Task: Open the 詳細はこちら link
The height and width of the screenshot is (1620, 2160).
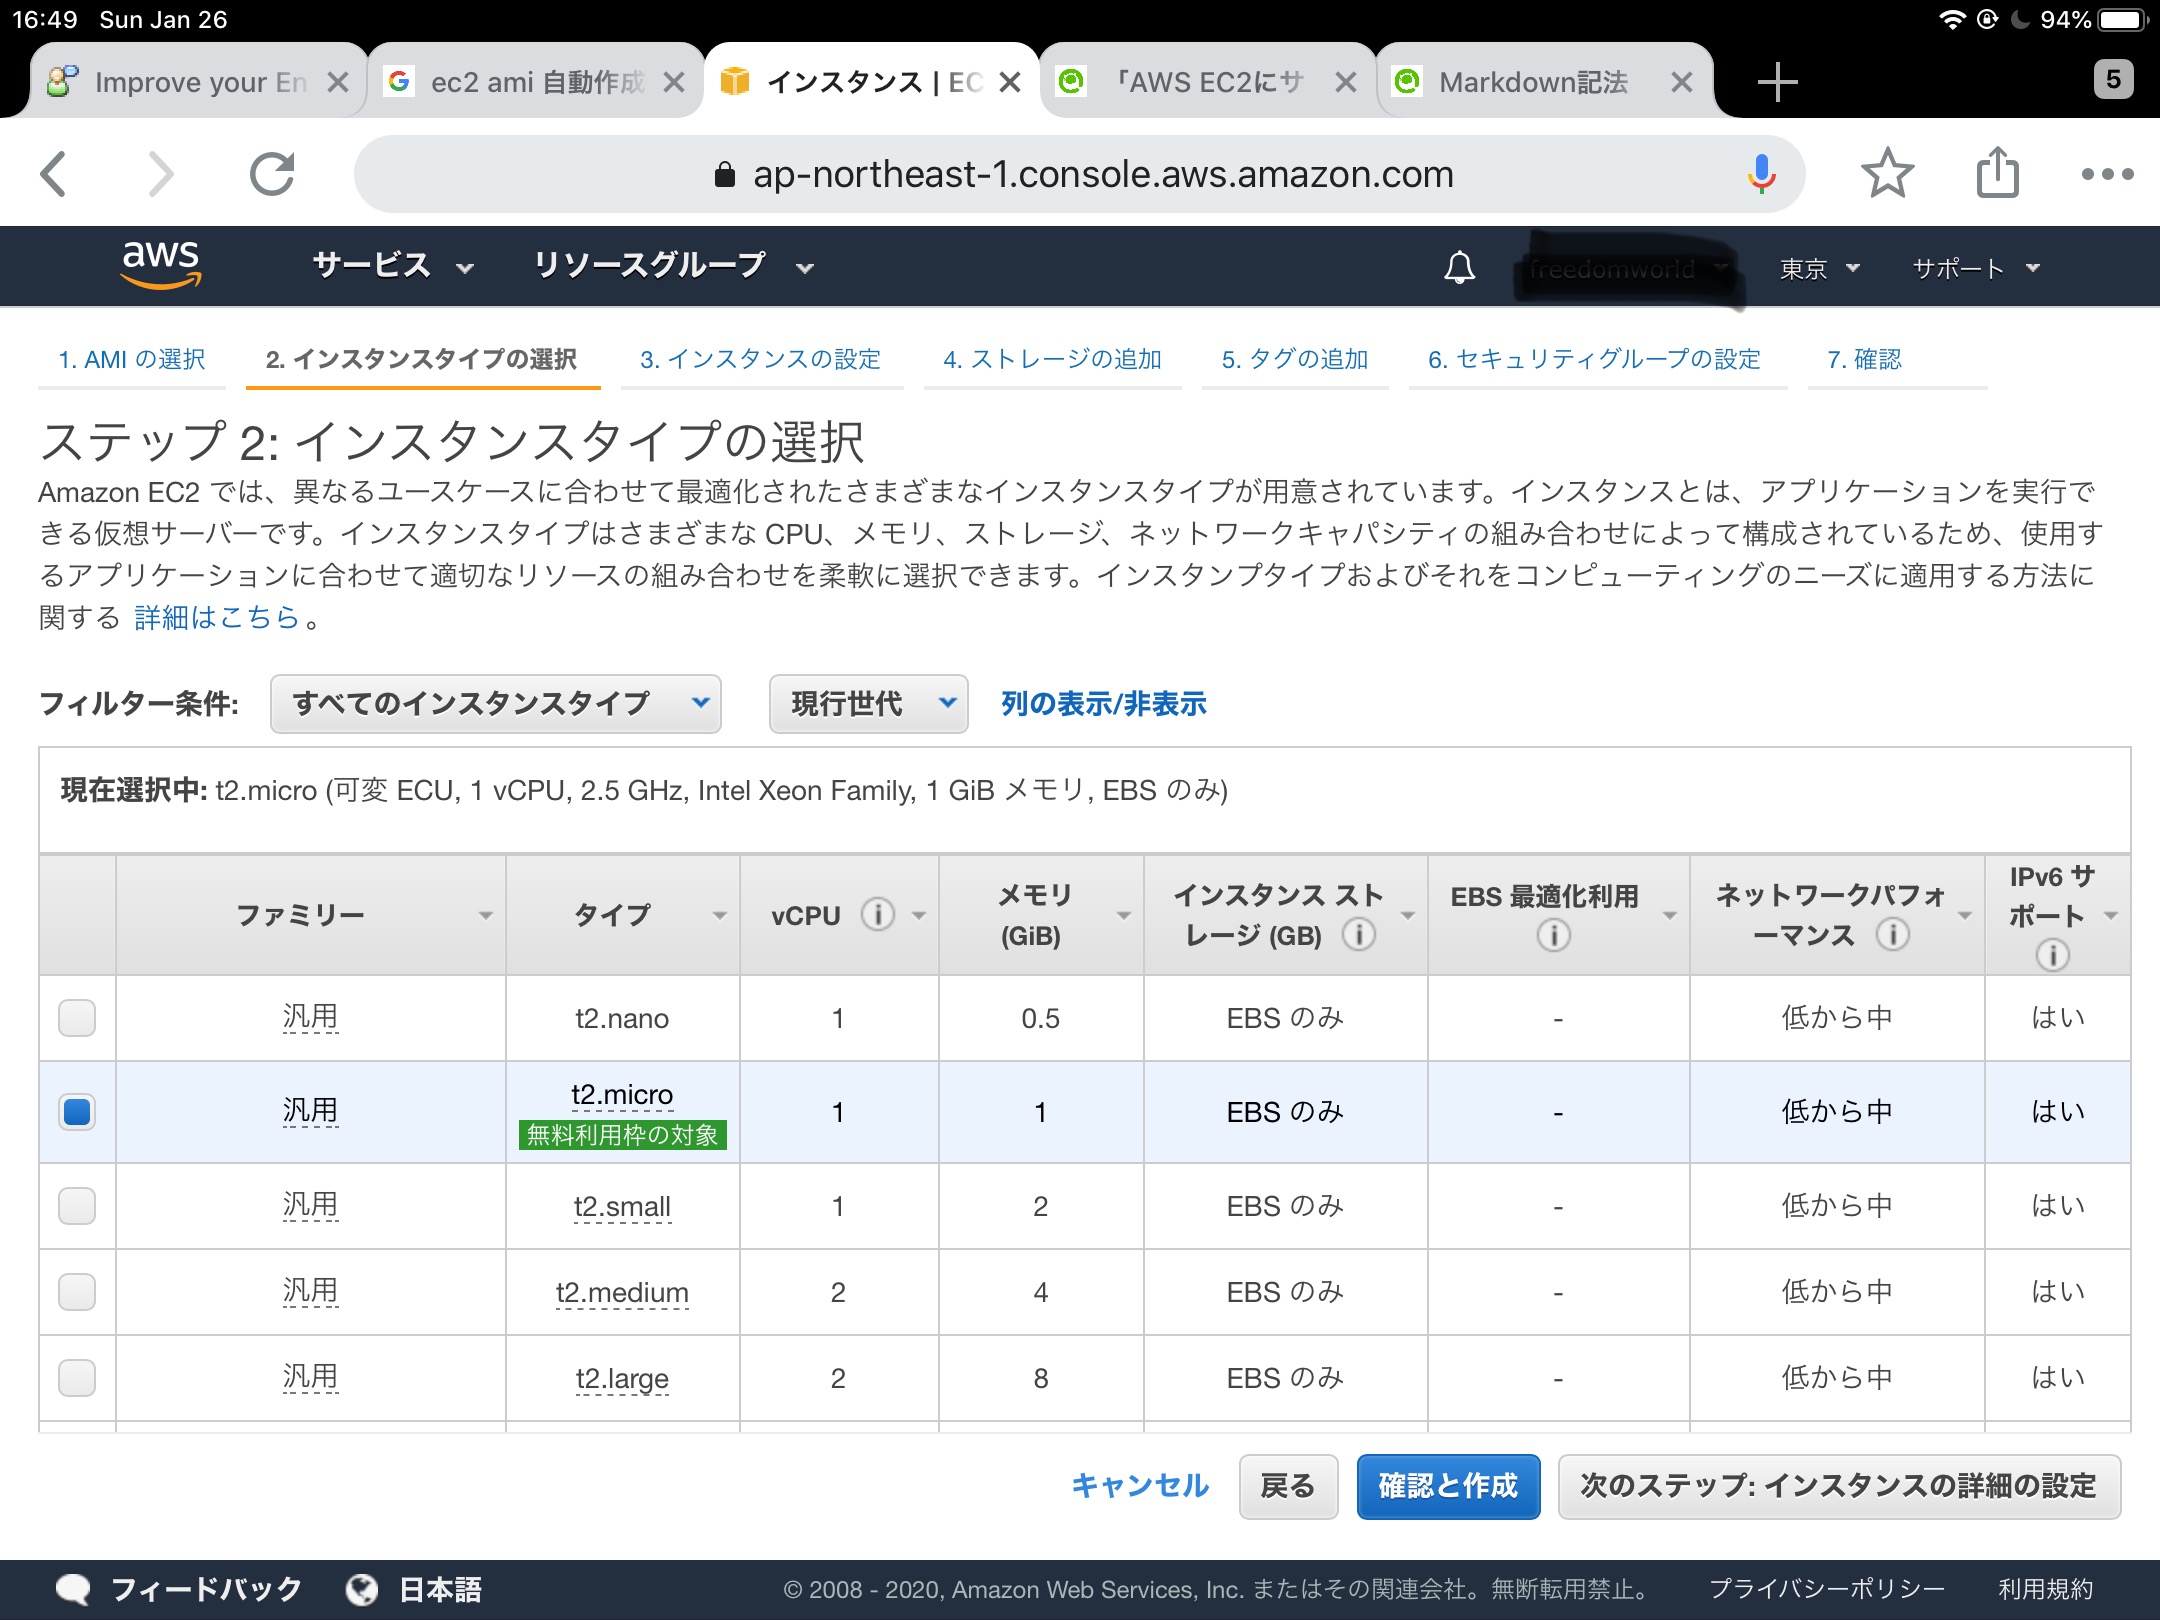Action: pos(217,618)
